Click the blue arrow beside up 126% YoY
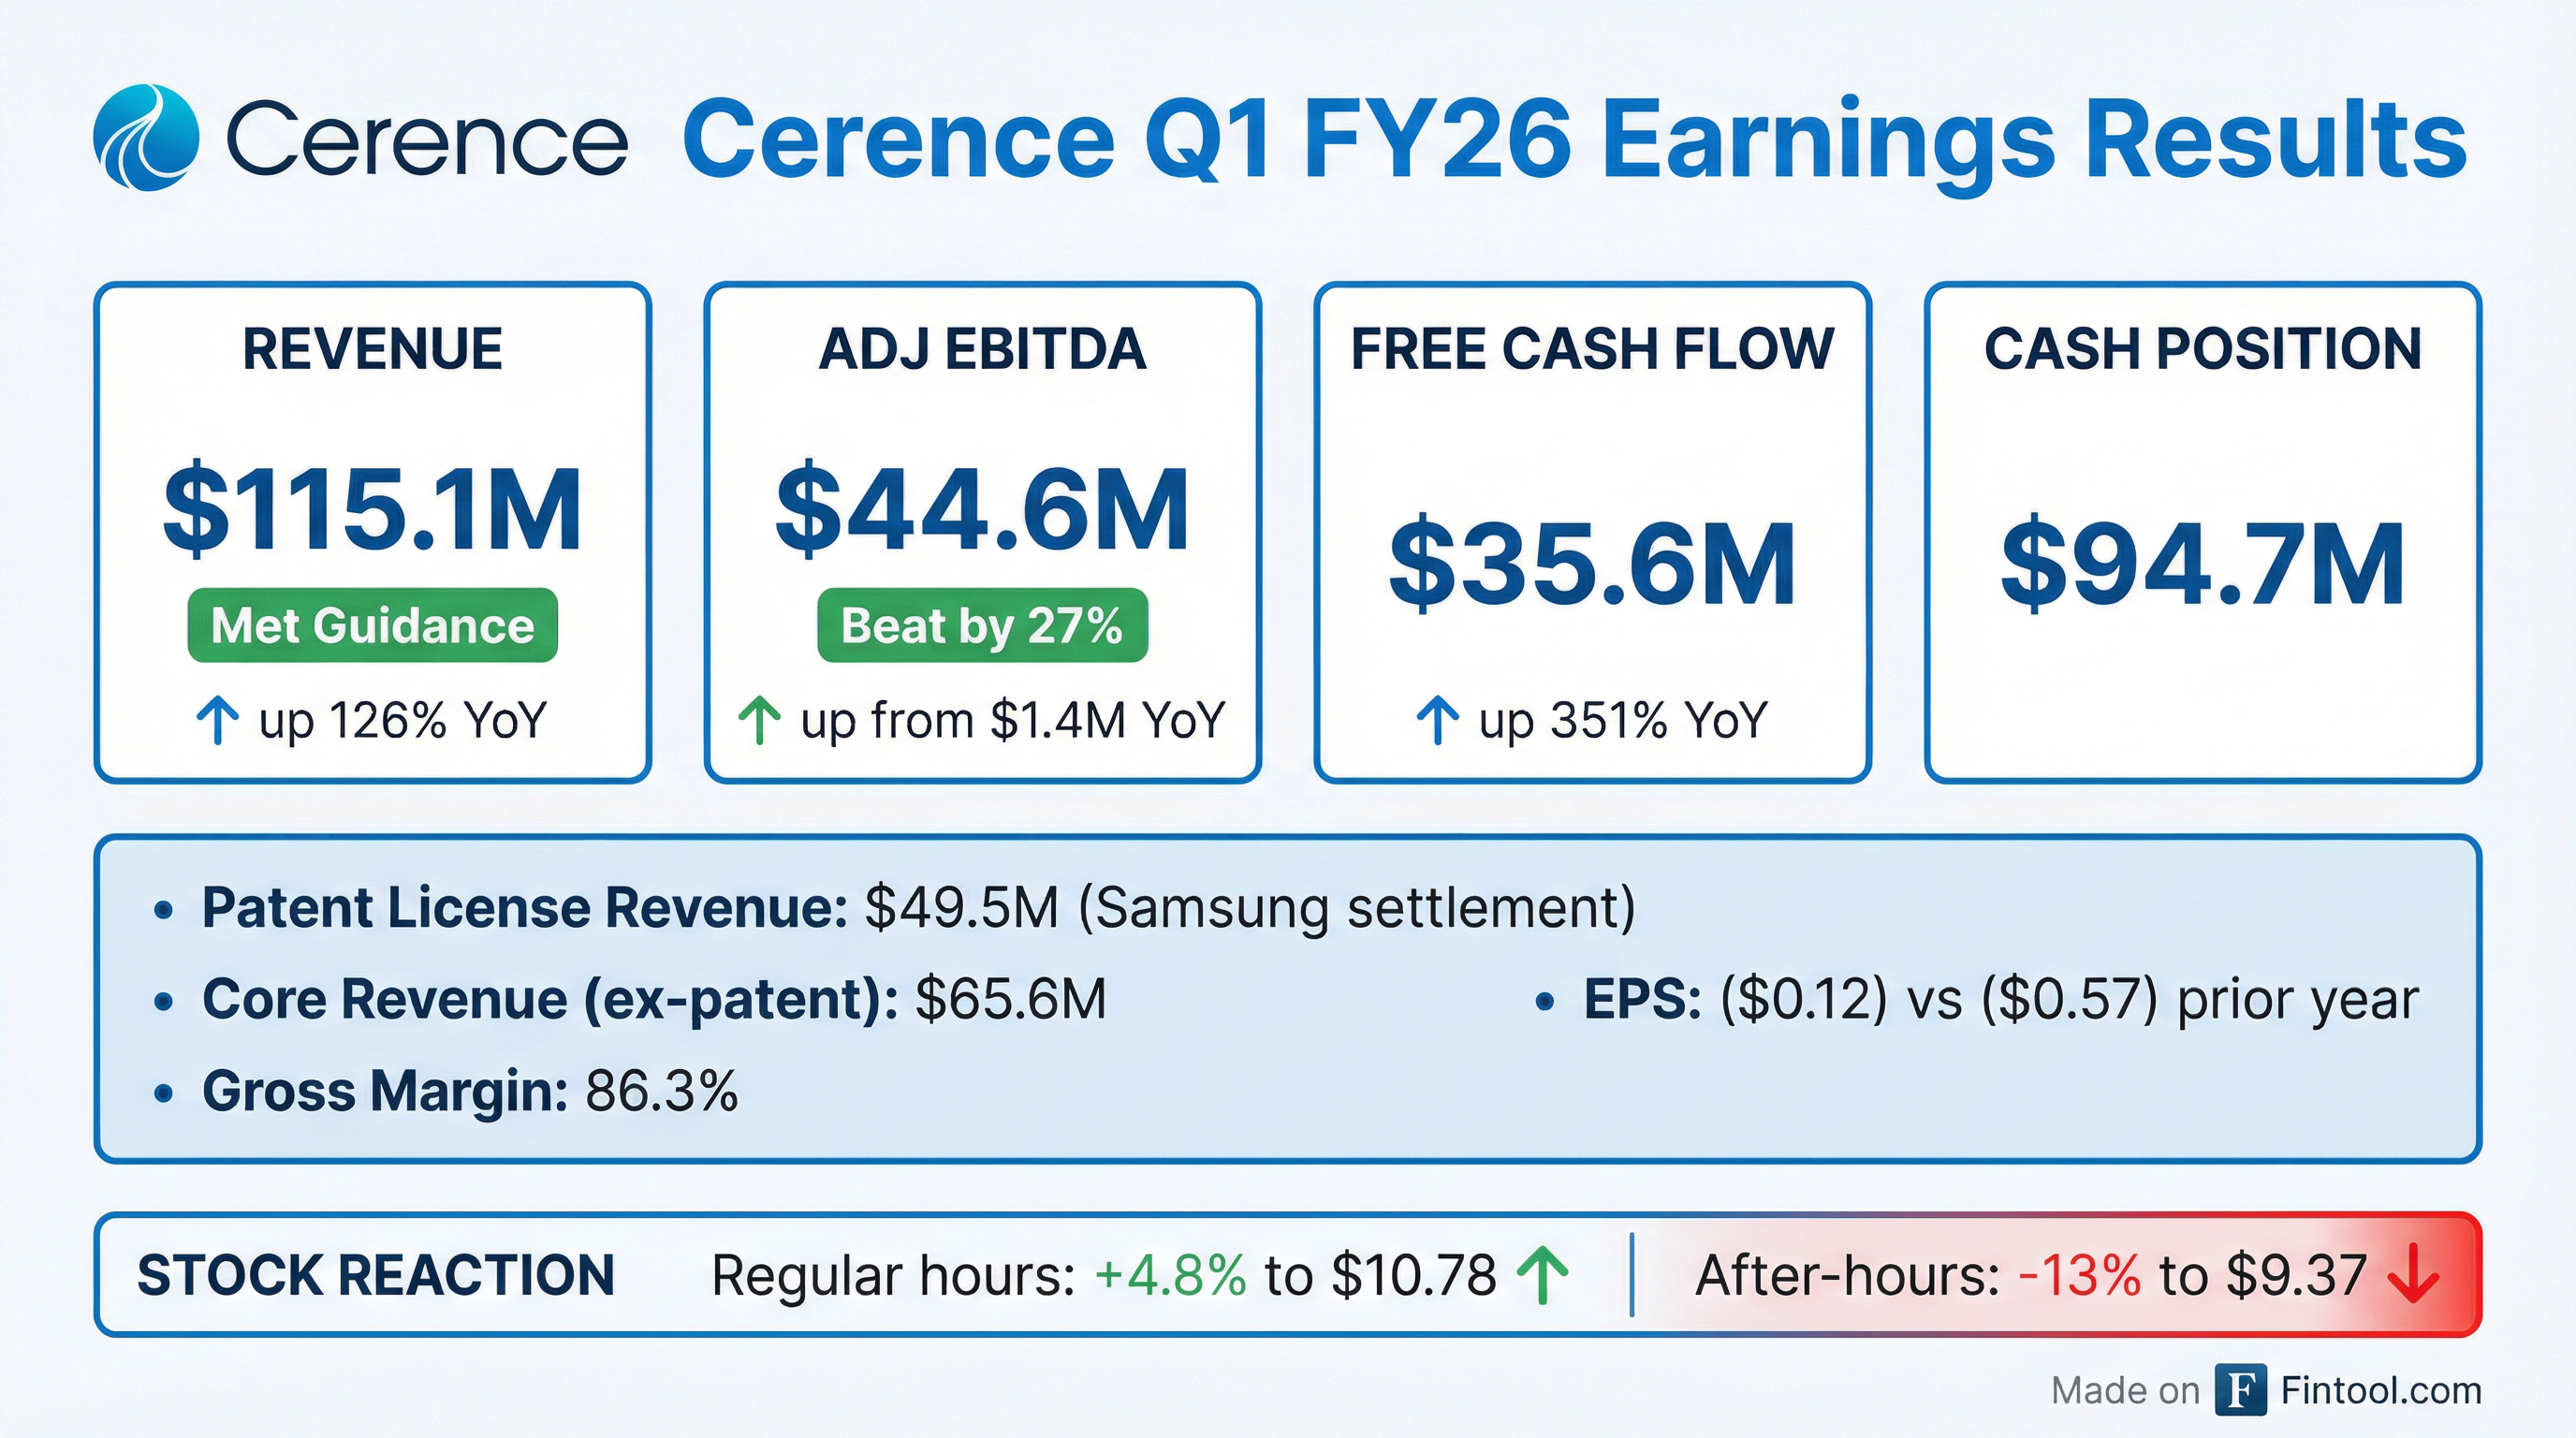 (x=217, y=721)
